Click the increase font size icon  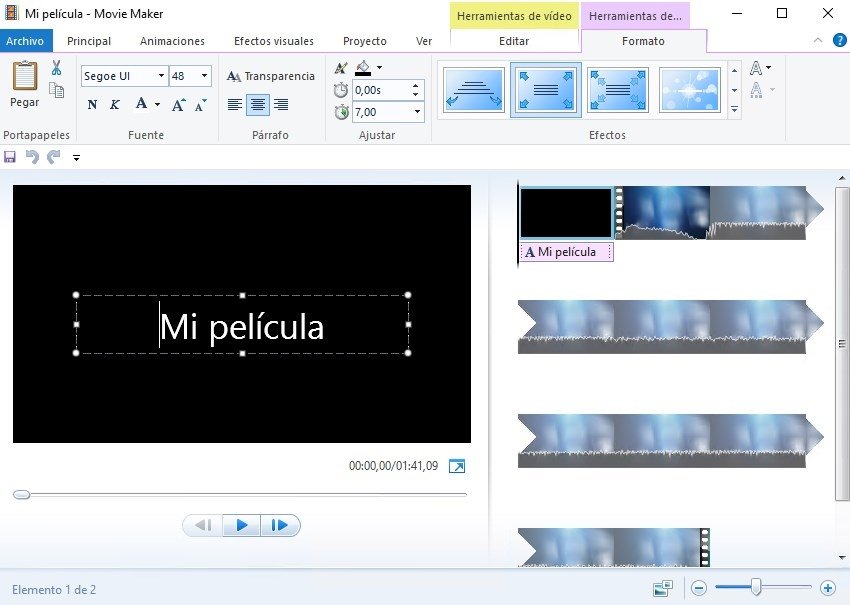point(178,104)
